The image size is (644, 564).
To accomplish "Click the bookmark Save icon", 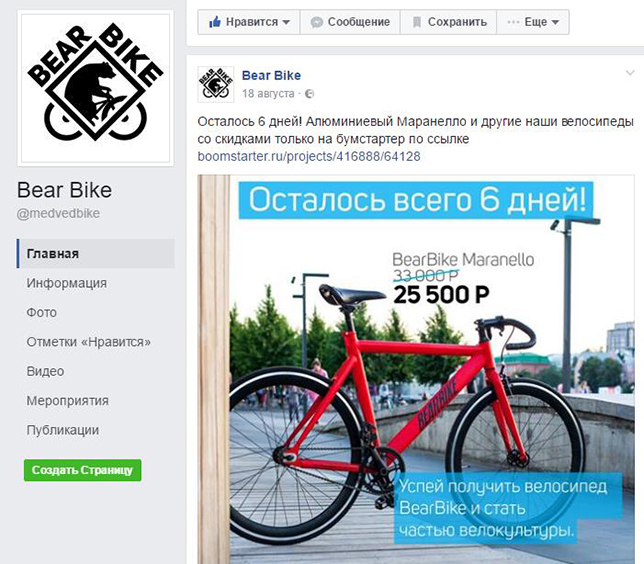I will [416, 22].
